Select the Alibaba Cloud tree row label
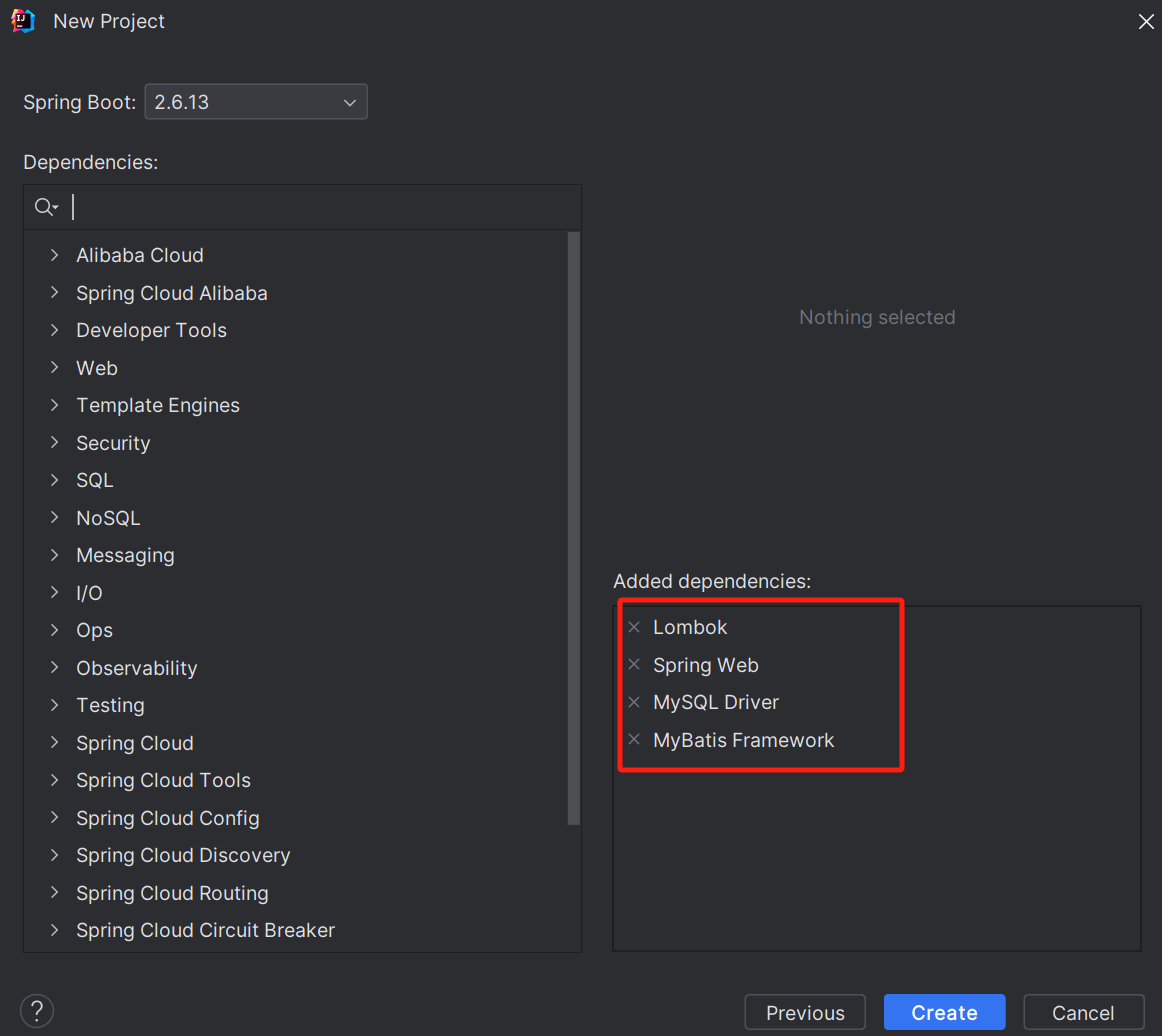The height and width of the screenshot is (1036, 1162). click(139, 255)
